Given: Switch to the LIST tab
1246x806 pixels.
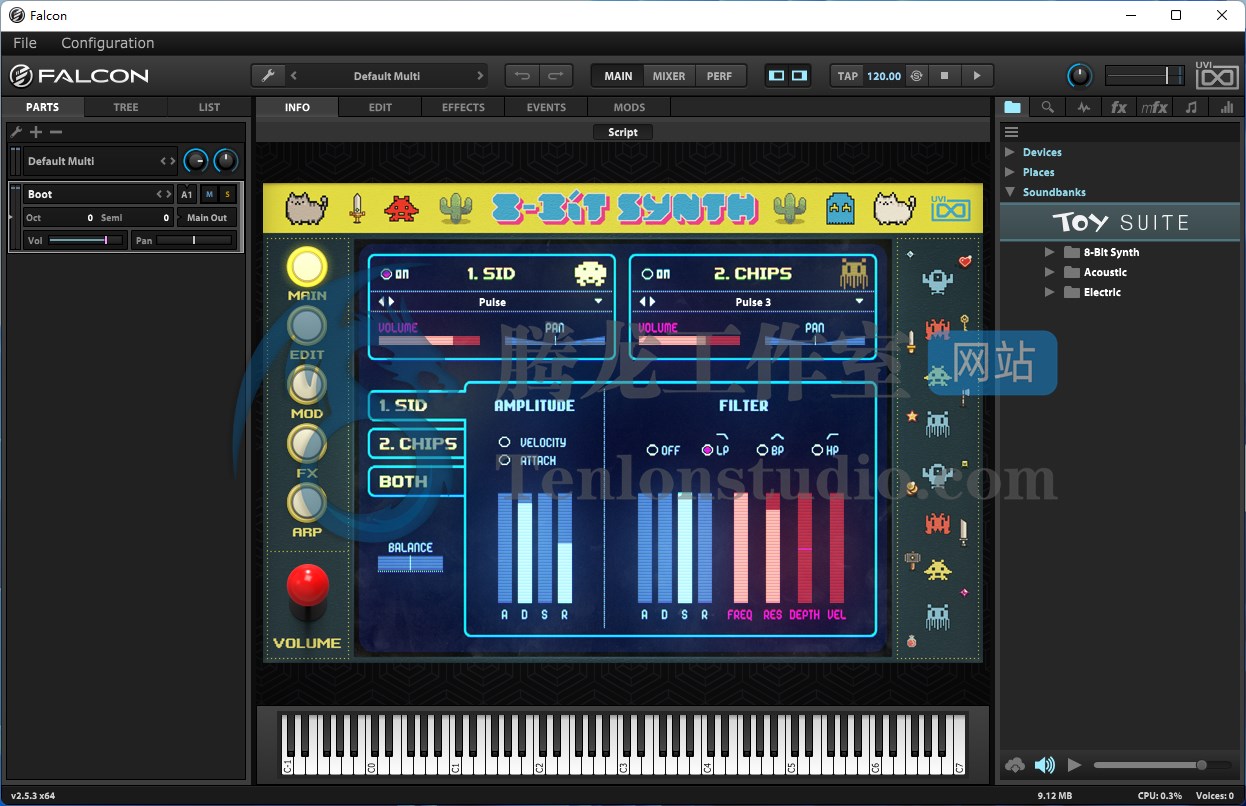Looking at the screenshot, I should point(209,107).
